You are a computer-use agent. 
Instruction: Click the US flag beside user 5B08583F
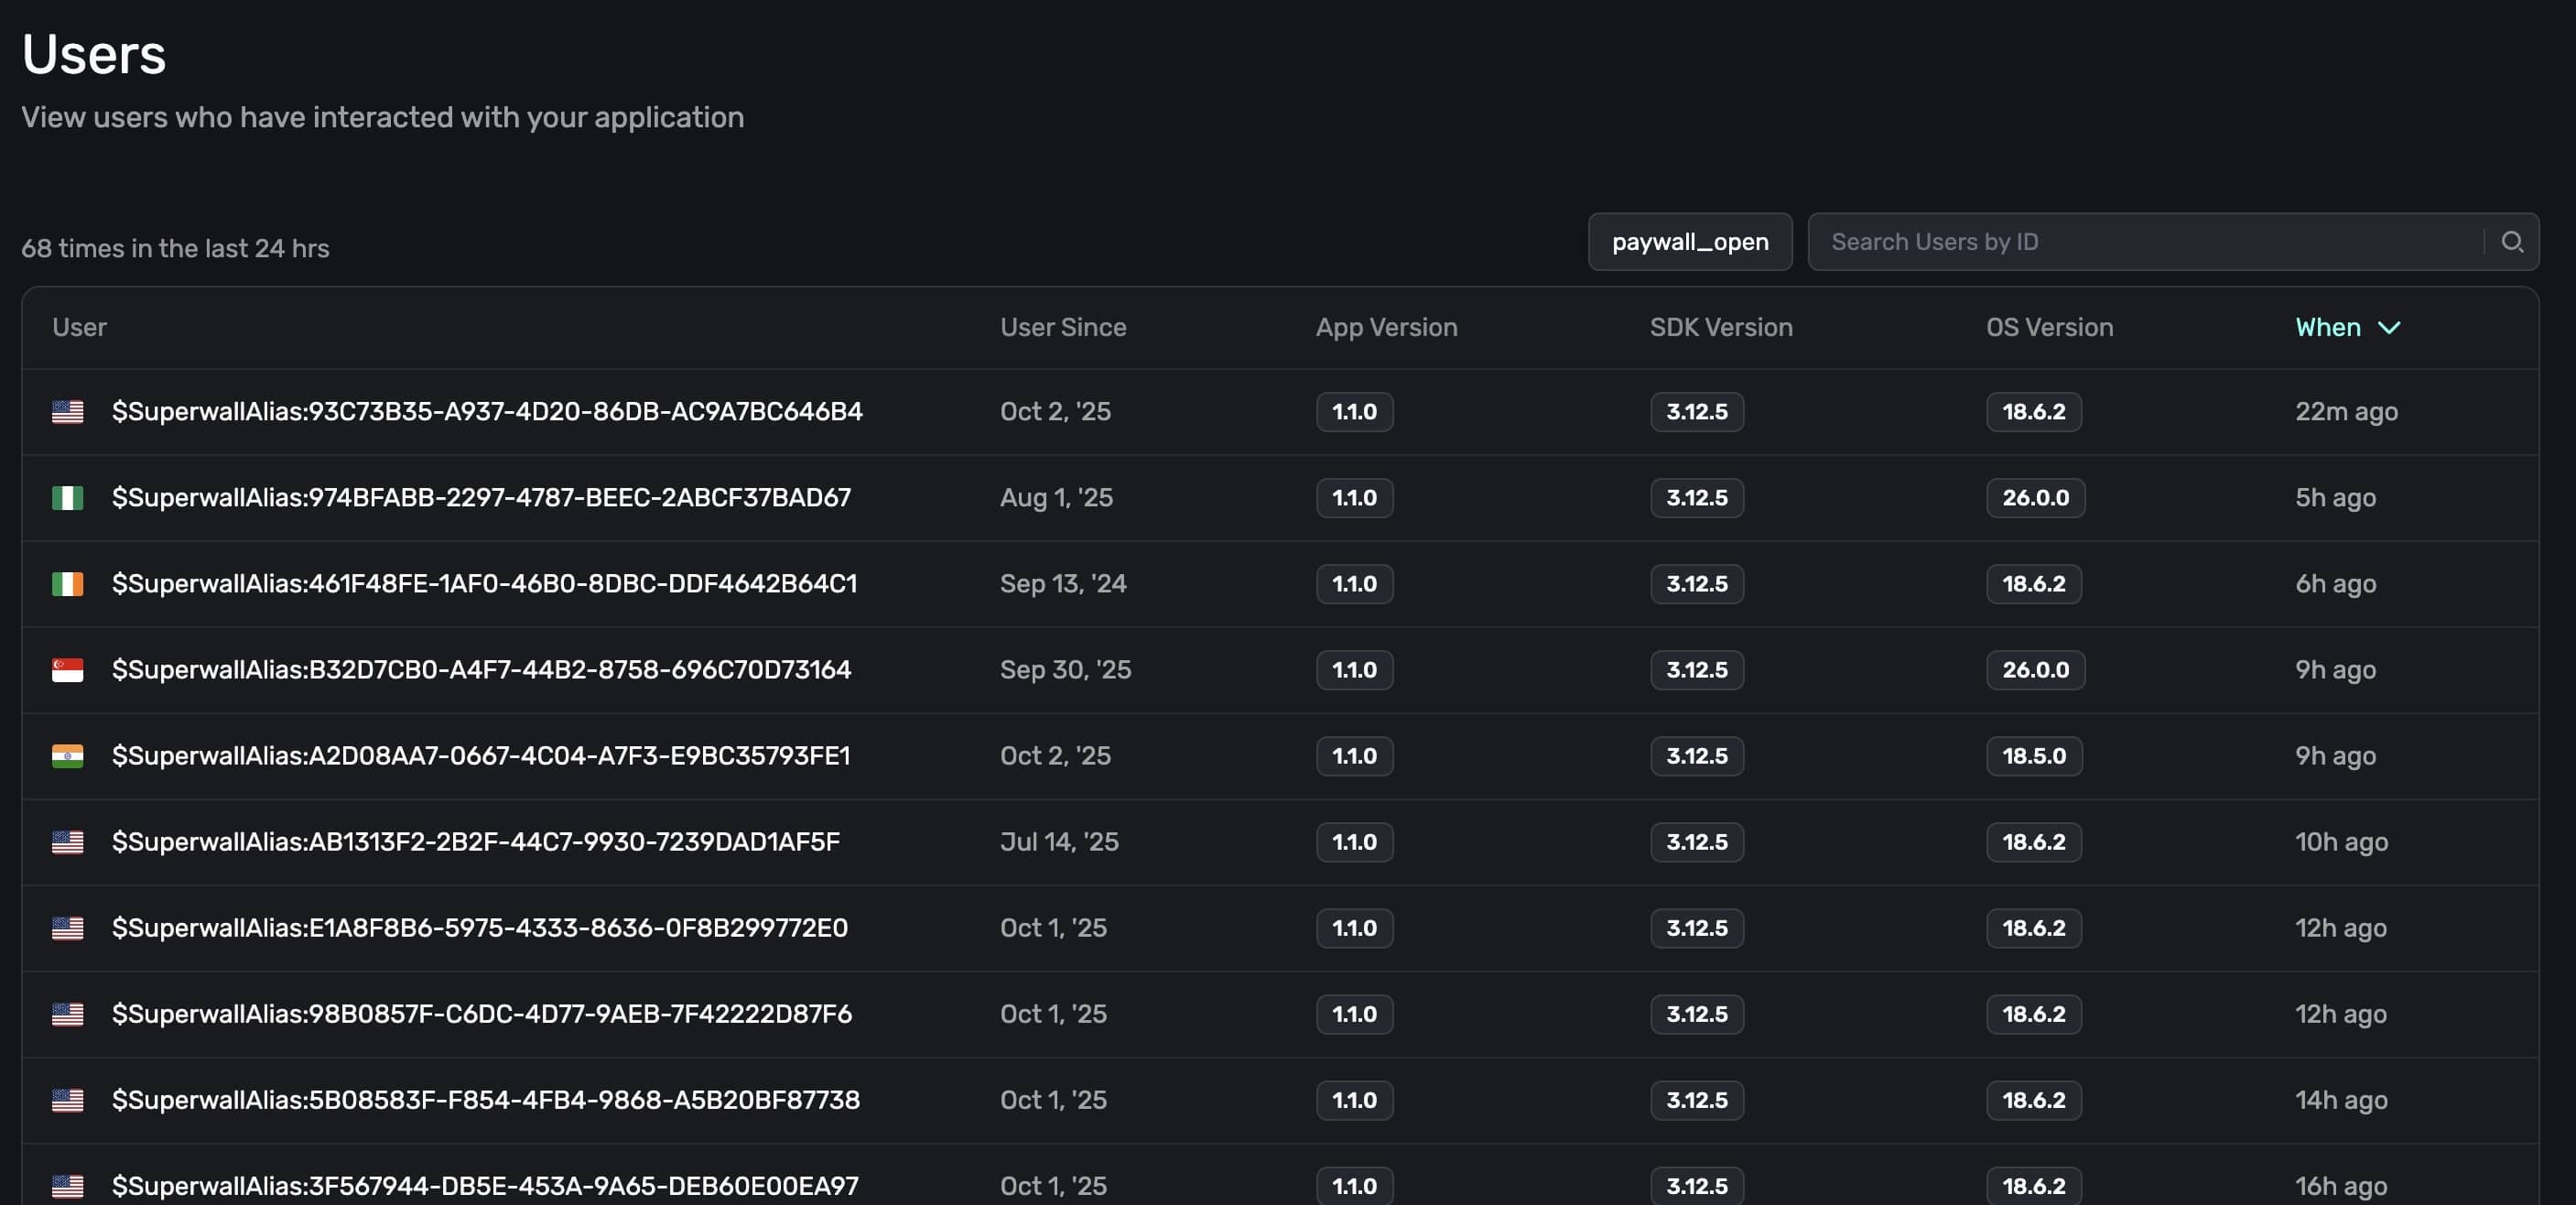click(67, 1100)
